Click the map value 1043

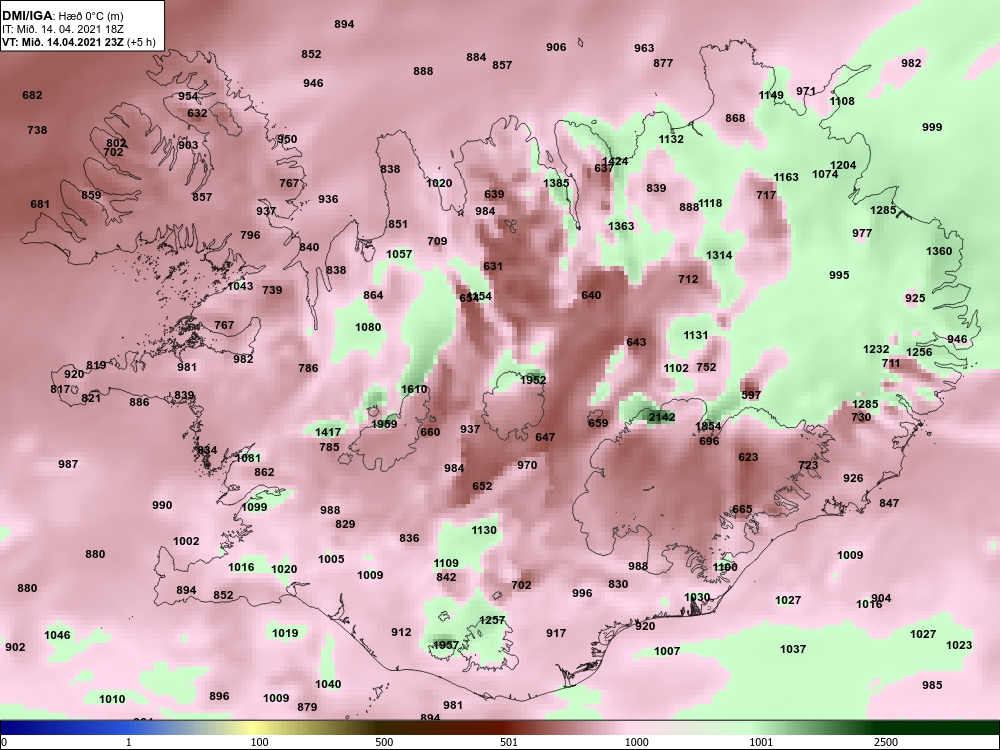pyautogui.click(x=240, y=286)
